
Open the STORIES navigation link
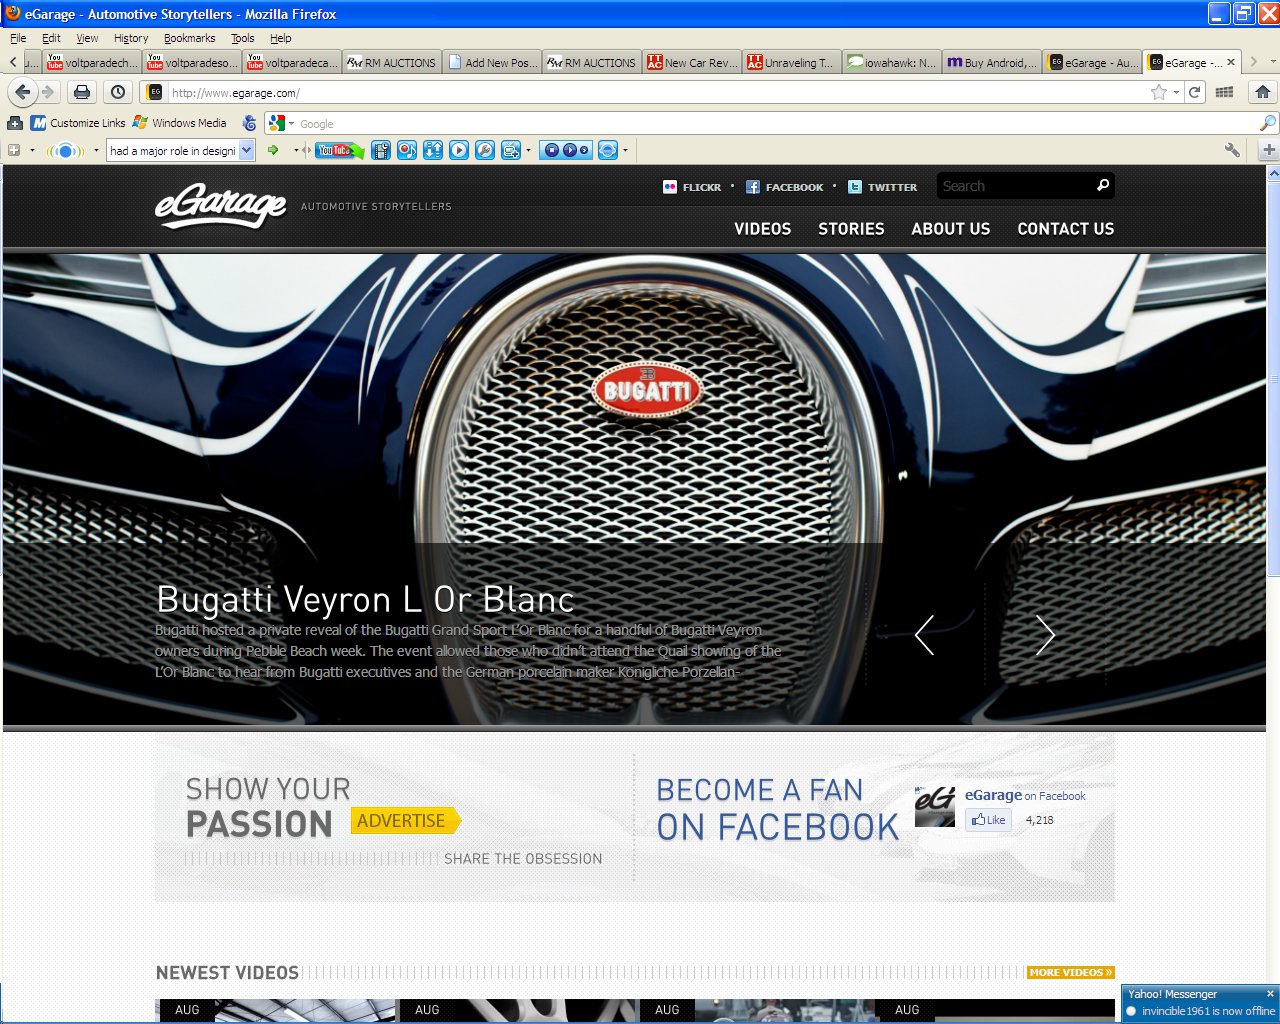pos(851,229)
